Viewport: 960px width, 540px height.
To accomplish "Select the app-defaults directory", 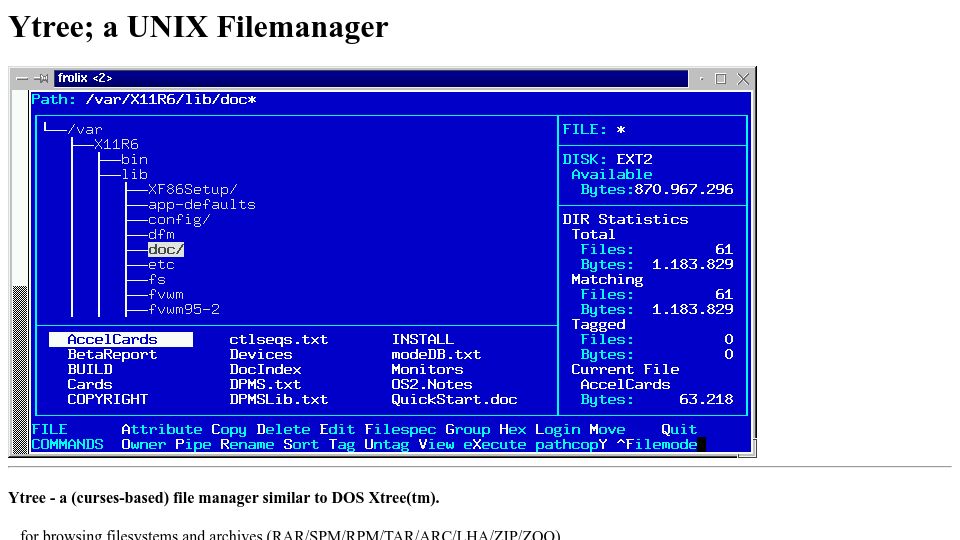I will tap(201, 204).
